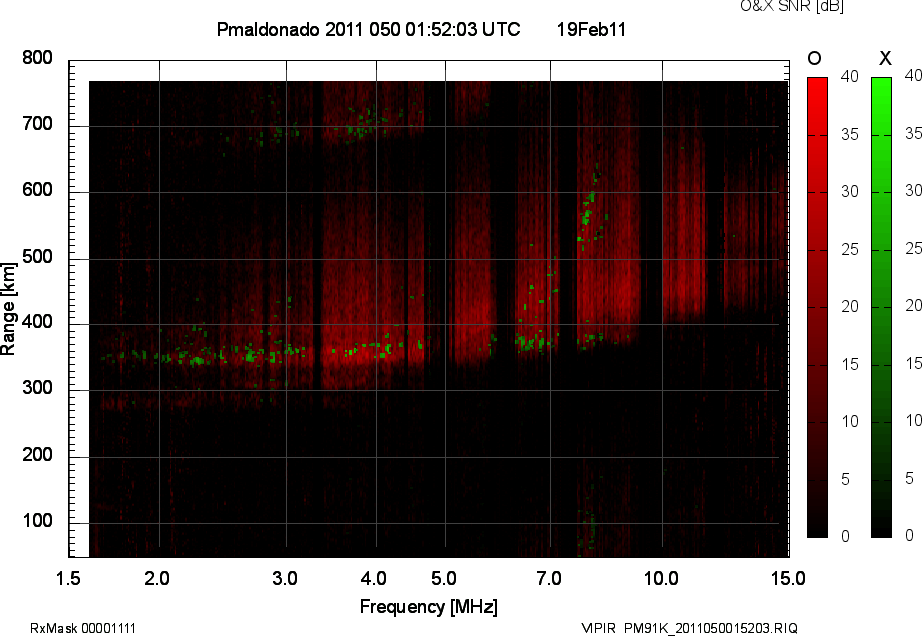Click the 40 dB label on O color bar
Viewport: 922px width, 636px height.
850,76
